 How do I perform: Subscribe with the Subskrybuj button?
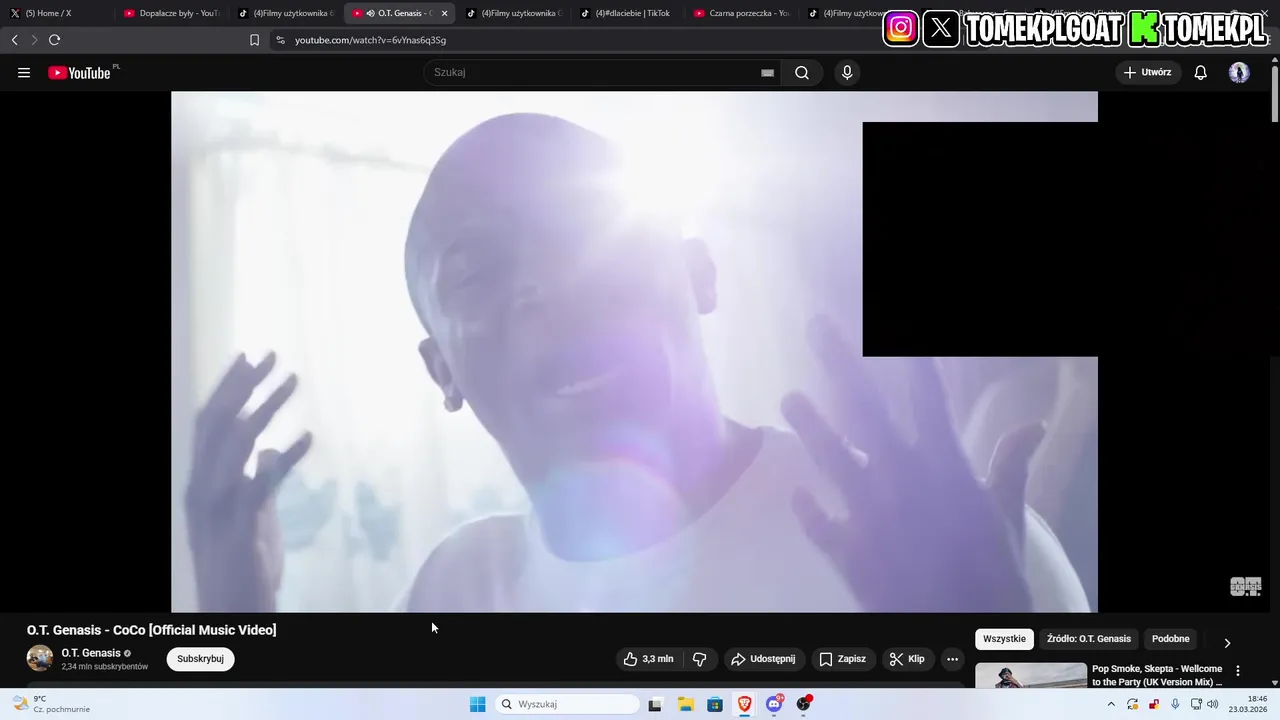tap(200, 659)
